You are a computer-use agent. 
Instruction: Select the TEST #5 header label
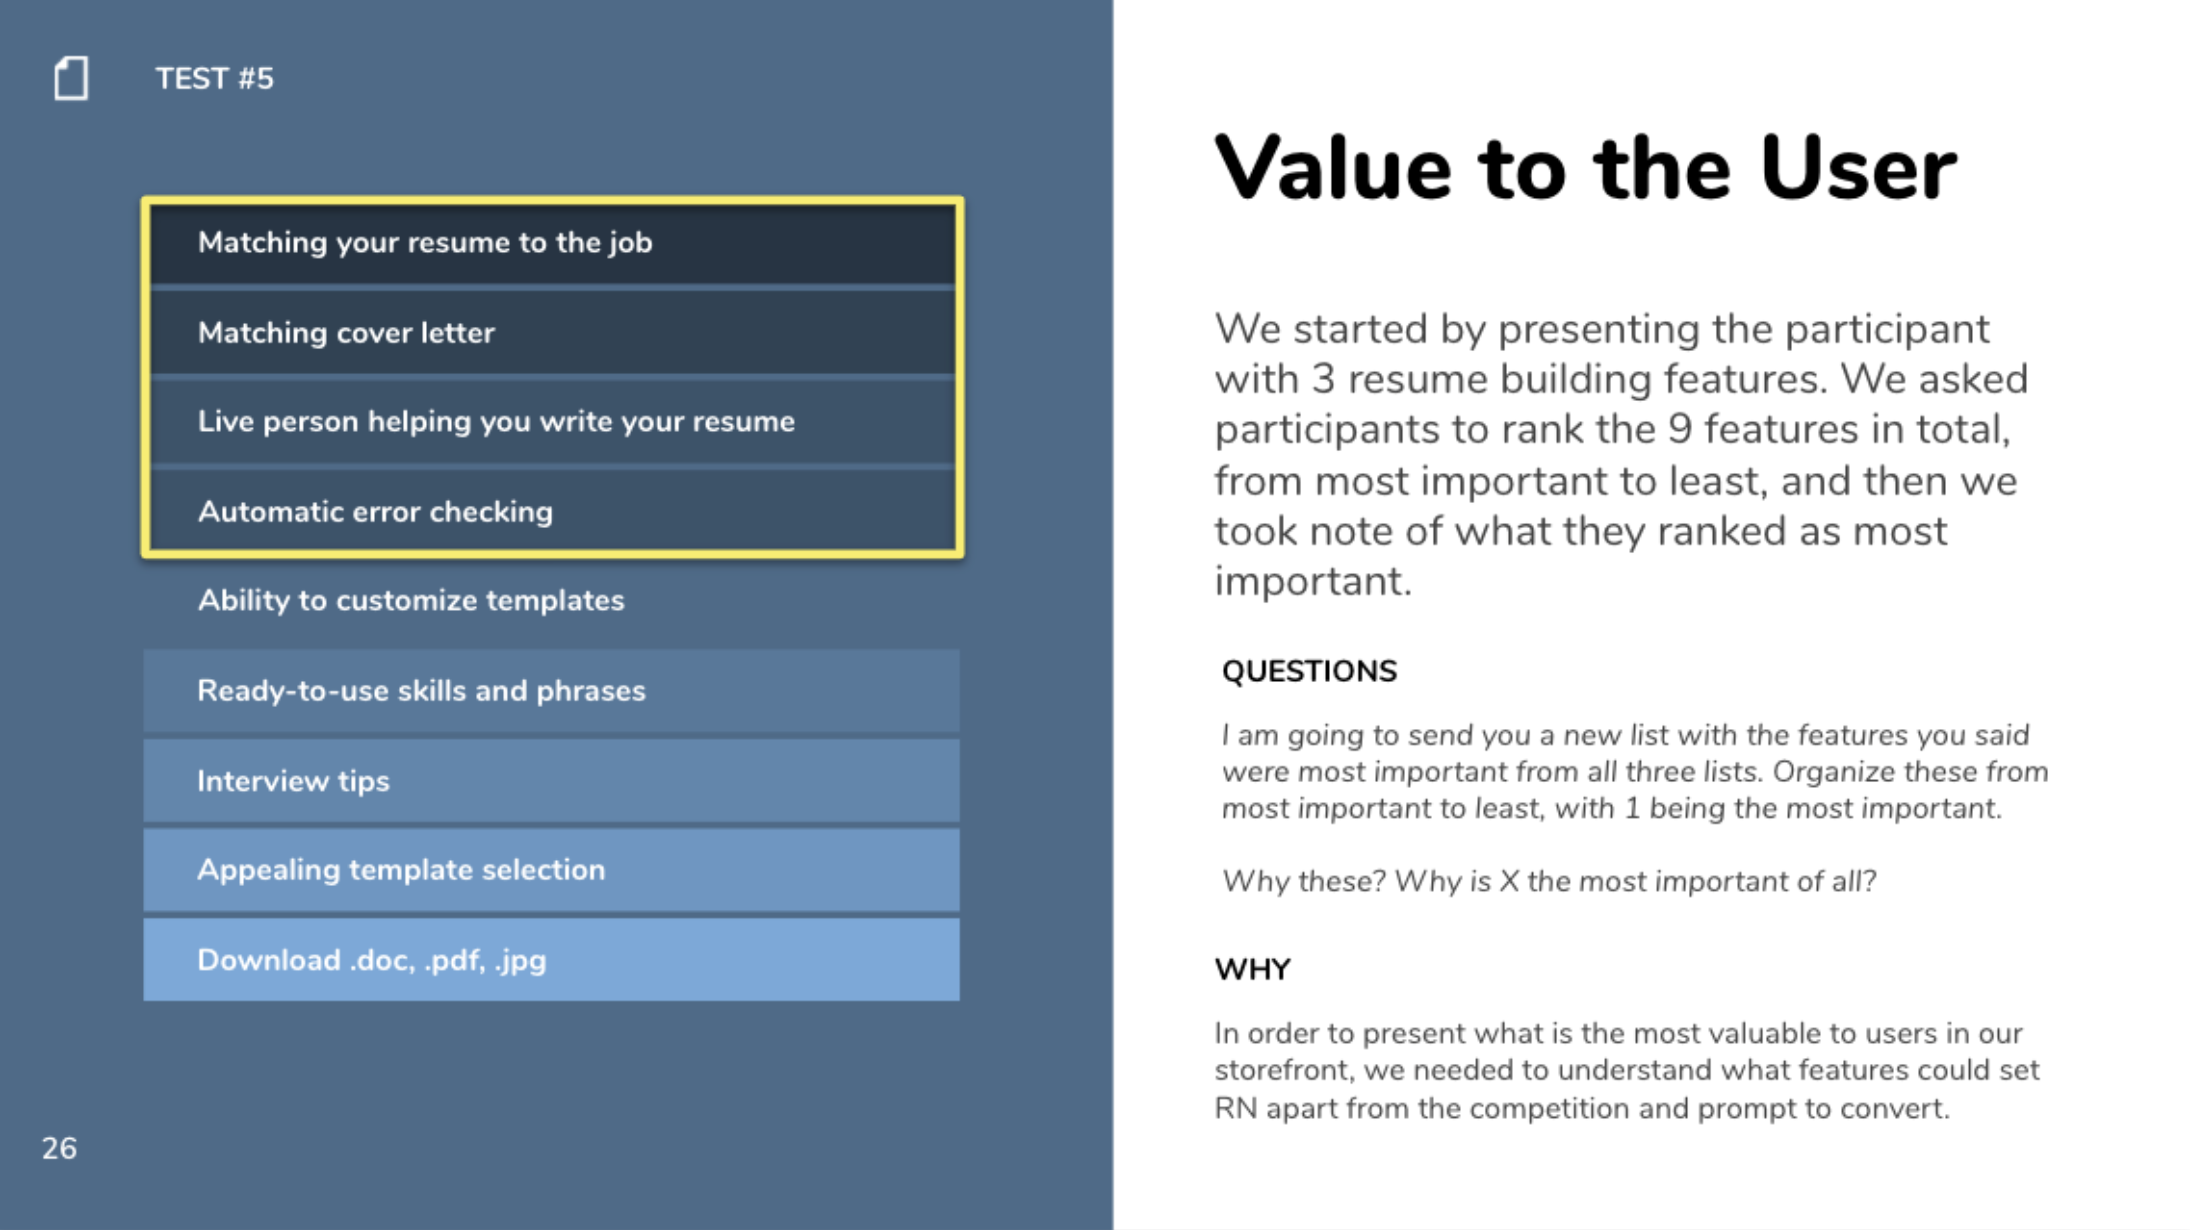point(214,78)
